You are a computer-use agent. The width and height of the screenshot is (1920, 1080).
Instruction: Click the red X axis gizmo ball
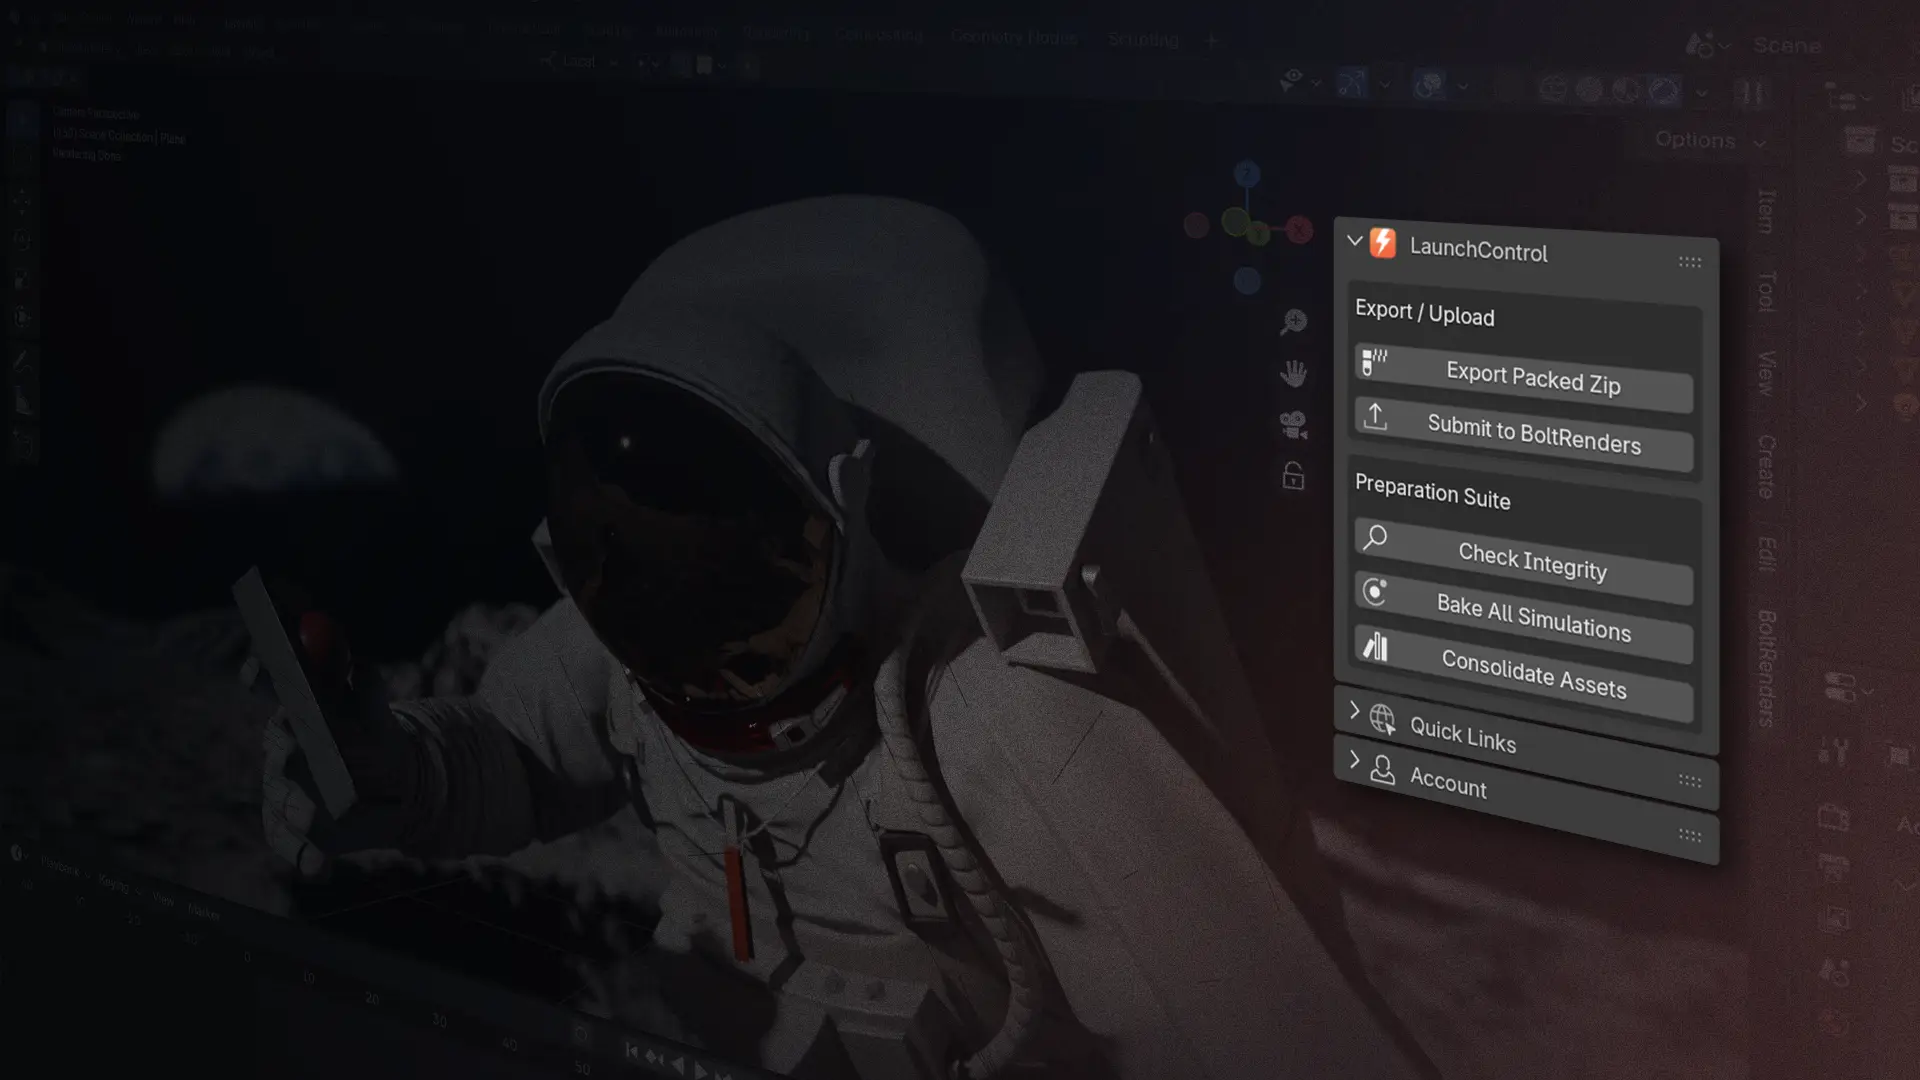coord(1299,231)
